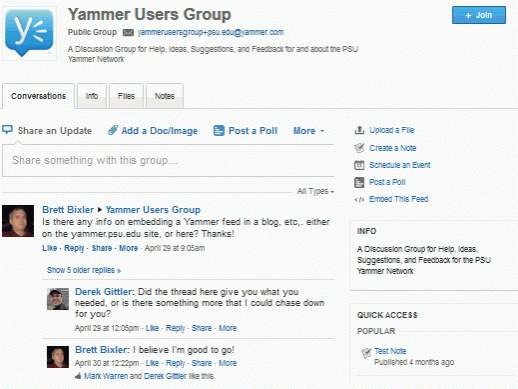Click the sidebar Post a Poll icon
This screenshot has width=518, height=389.
tap(359, 182)
